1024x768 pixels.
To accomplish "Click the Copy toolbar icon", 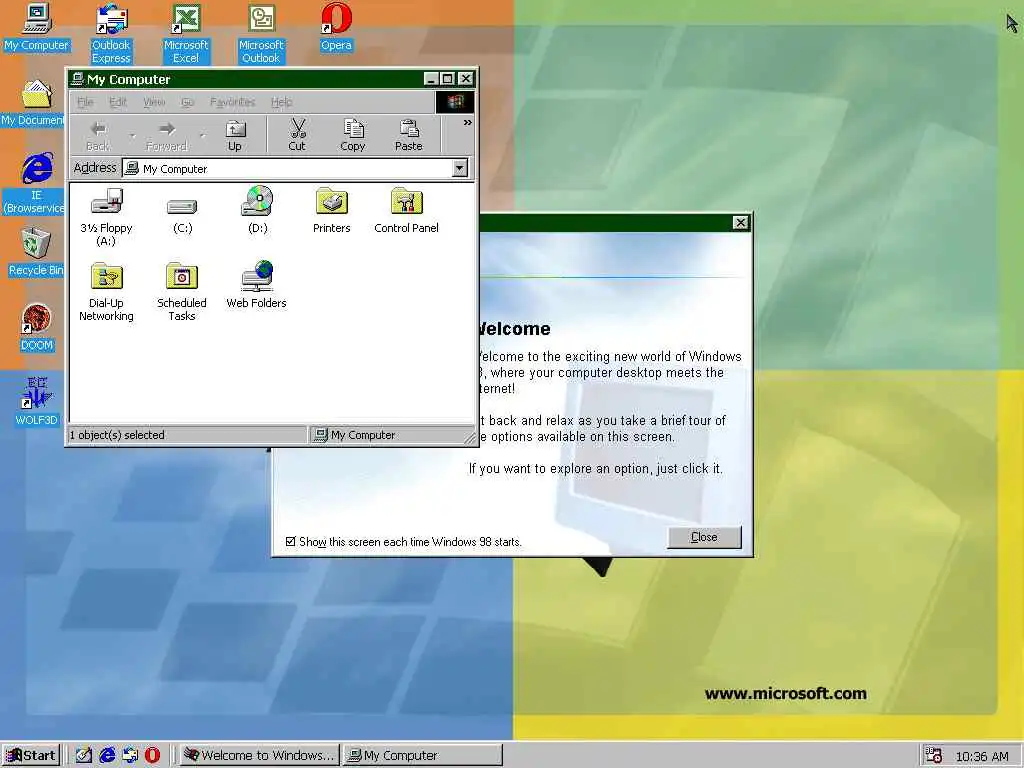I will pyautogui.click(x=353, y=135).
